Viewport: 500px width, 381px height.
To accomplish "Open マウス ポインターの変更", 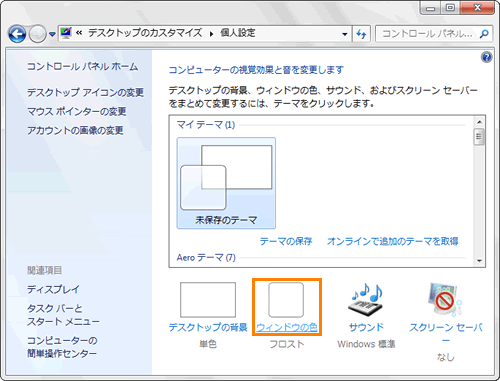I will tap(77, 111).
